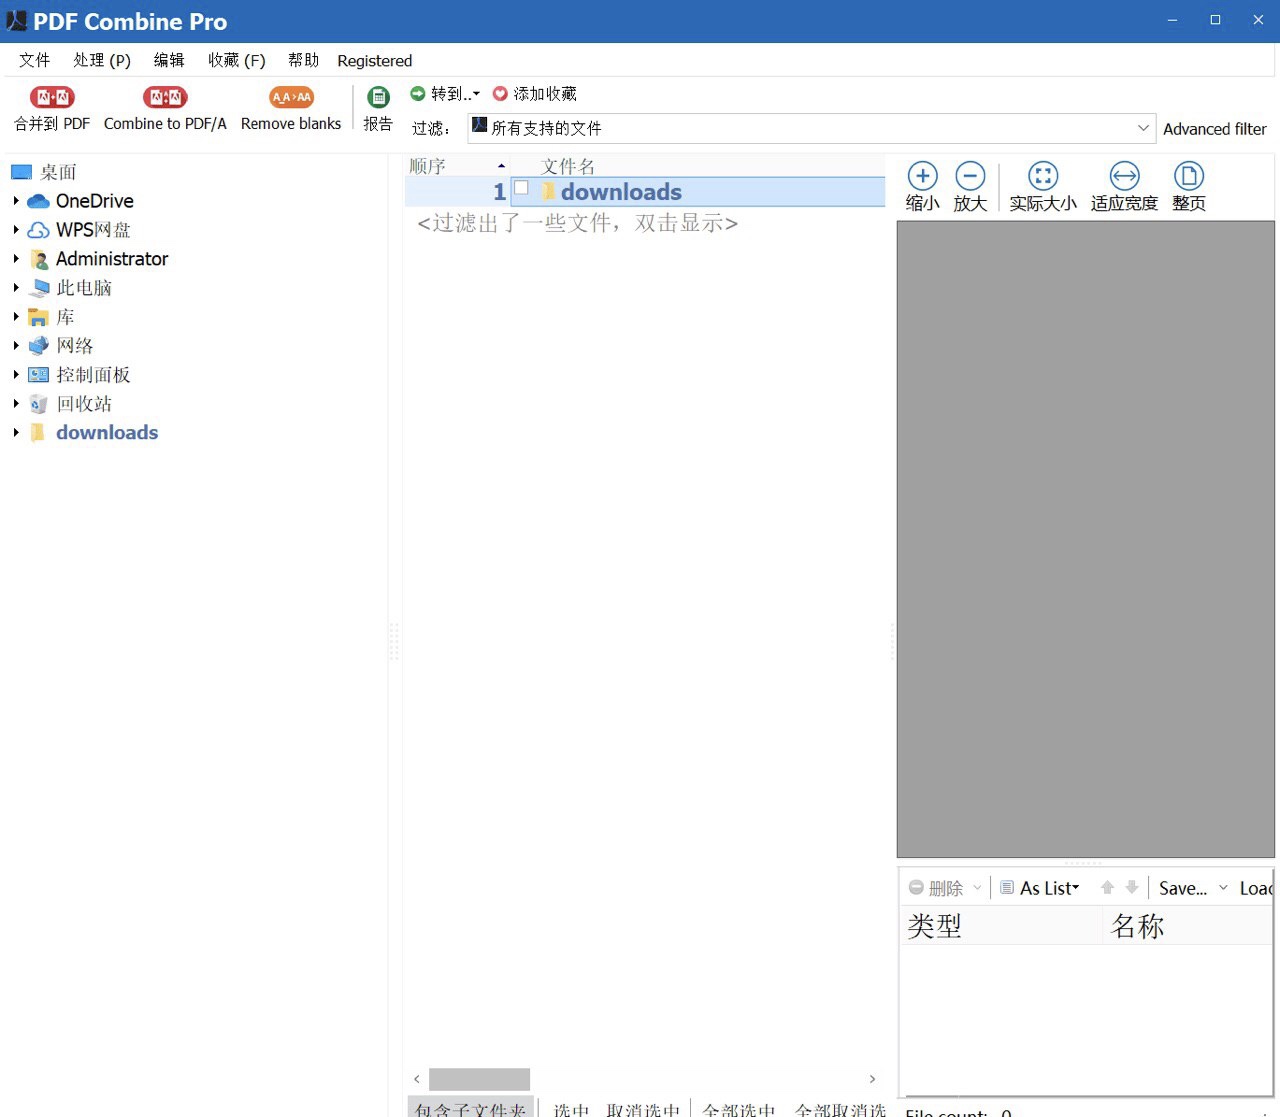Click the 实际大小 preview icon

1043,176
